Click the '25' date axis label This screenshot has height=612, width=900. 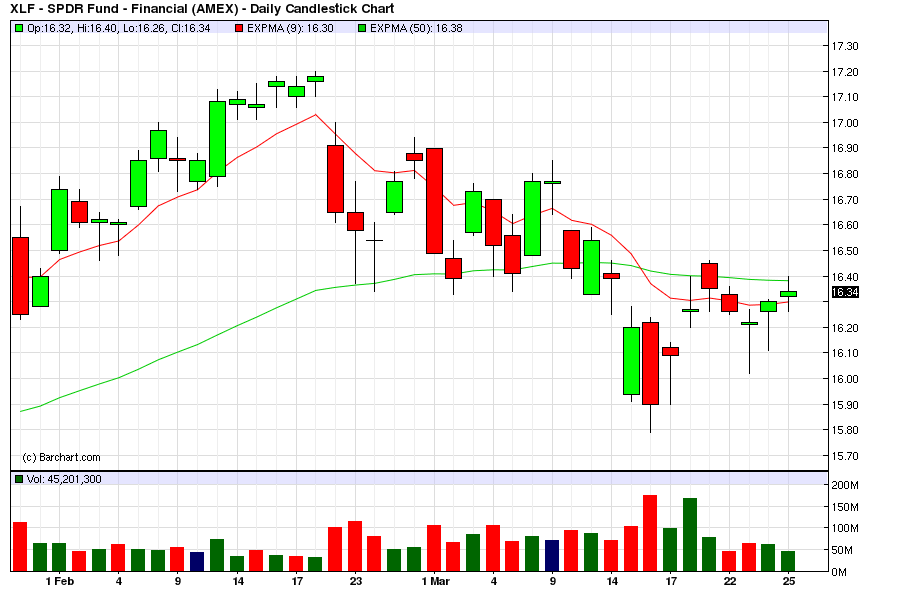(x=789, y=582)
